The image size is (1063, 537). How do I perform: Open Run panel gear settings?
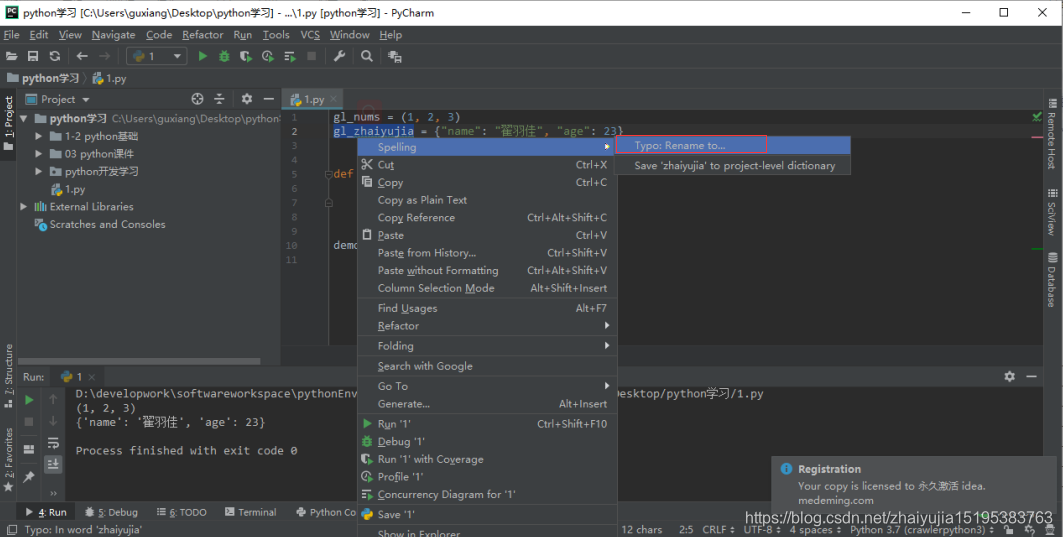point(1009,376)
